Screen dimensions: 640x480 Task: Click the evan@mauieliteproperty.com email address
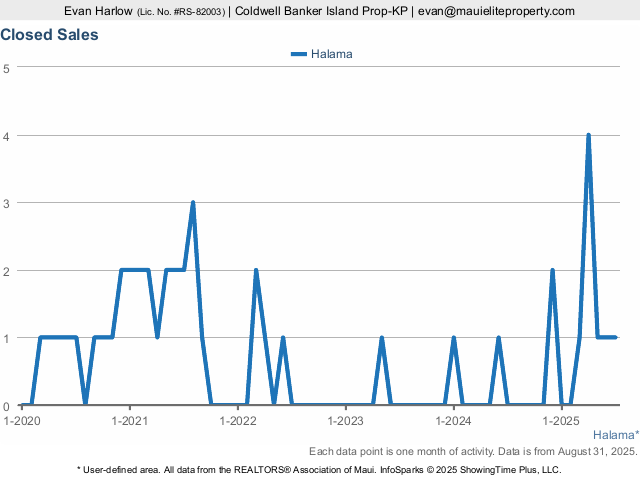pyautogui.click(x=496, y=11)
